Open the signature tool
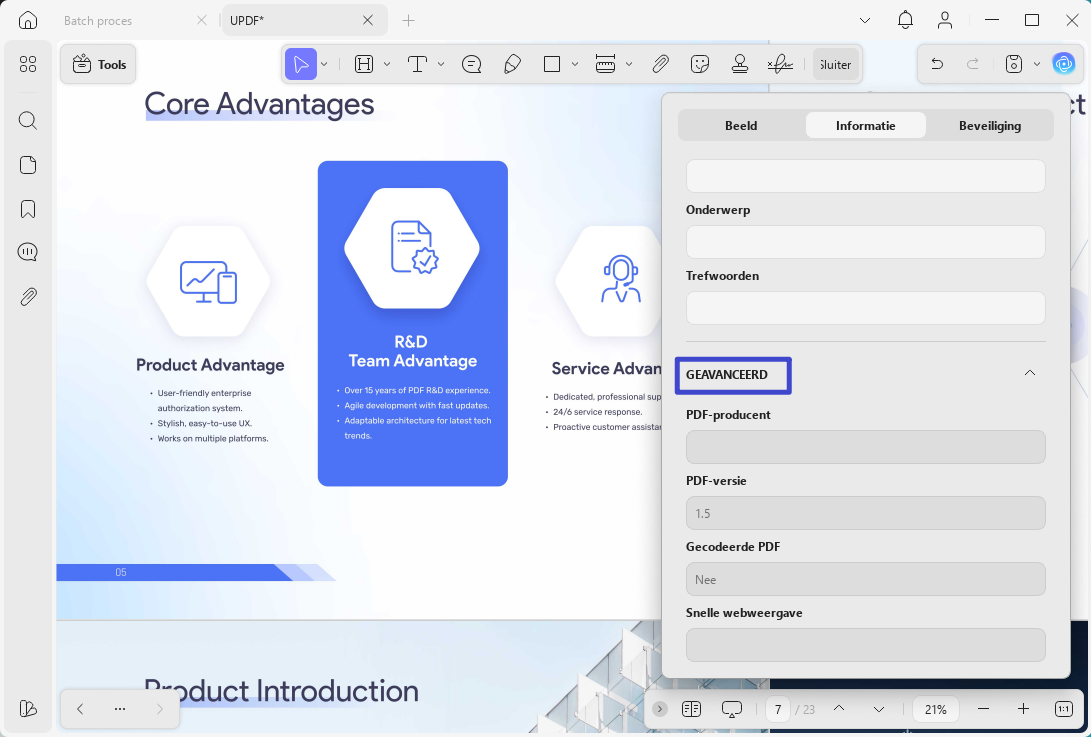Screen dimensions: 1091x737 [780, 65]
